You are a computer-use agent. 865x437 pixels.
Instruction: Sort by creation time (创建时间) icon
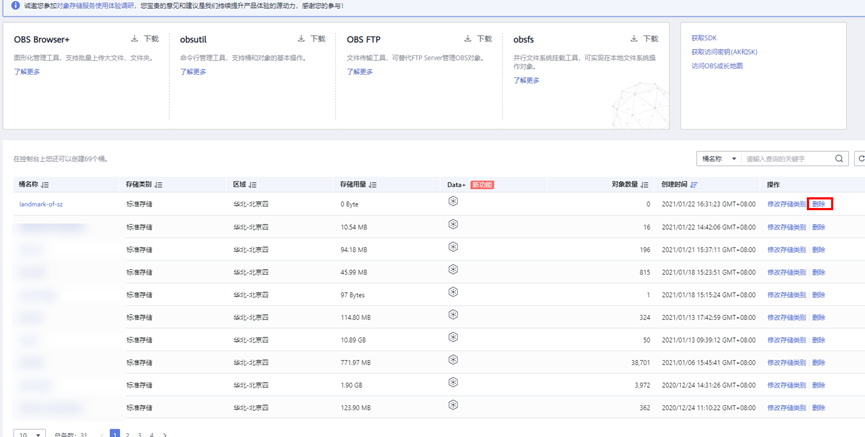coord(693,185)
